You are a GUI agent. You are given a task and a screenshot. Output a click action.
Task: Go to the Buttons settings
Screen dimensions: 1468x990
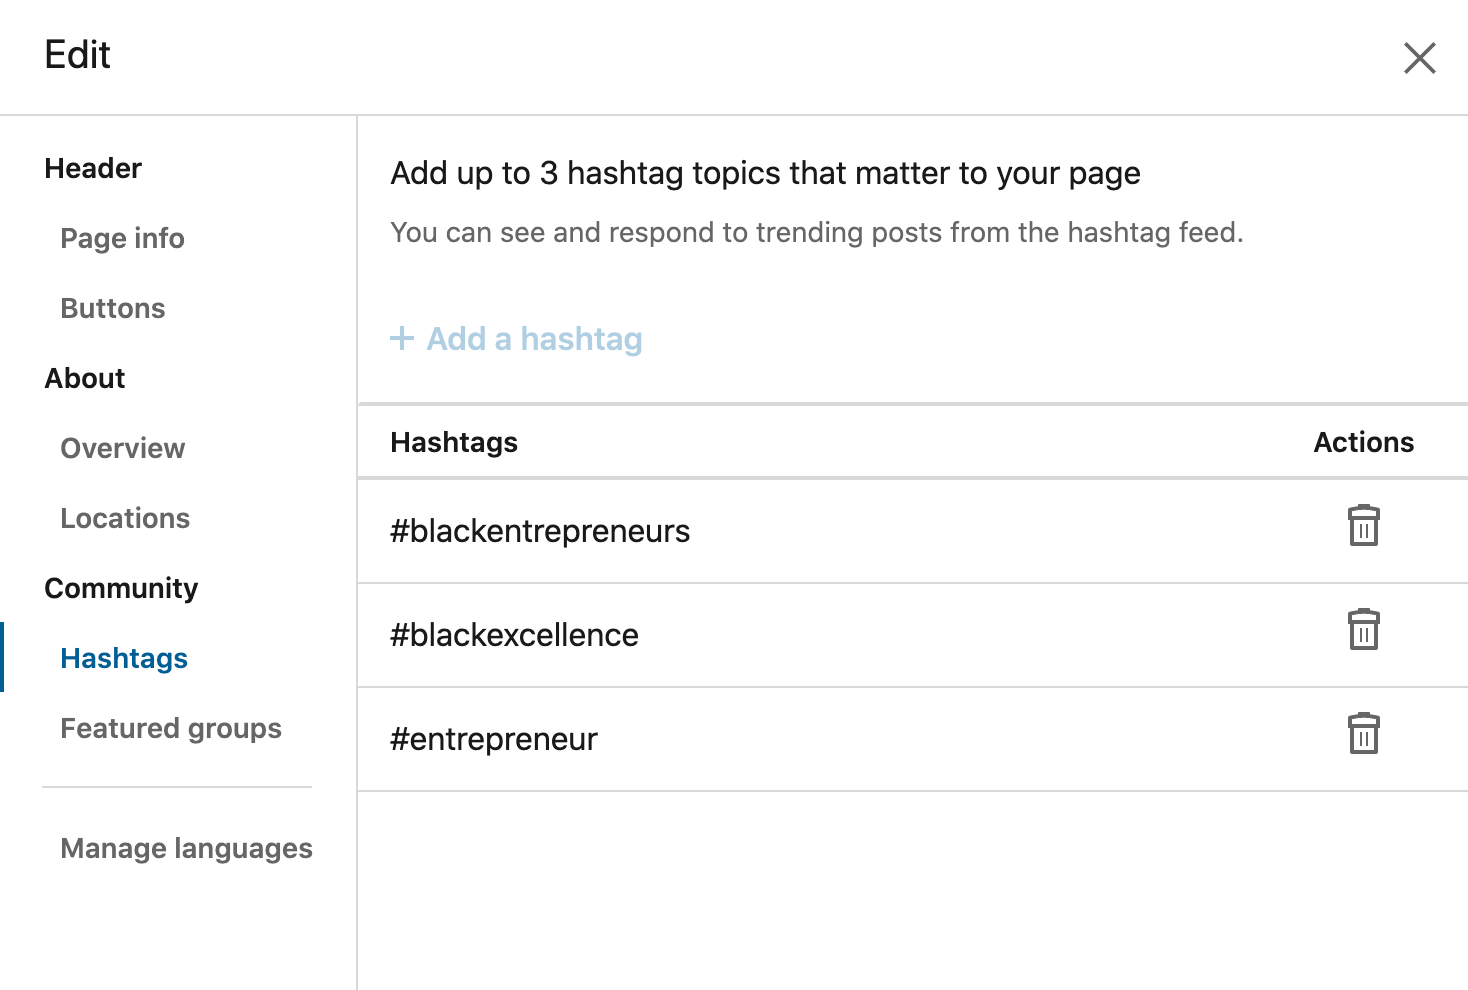point(113,308)
